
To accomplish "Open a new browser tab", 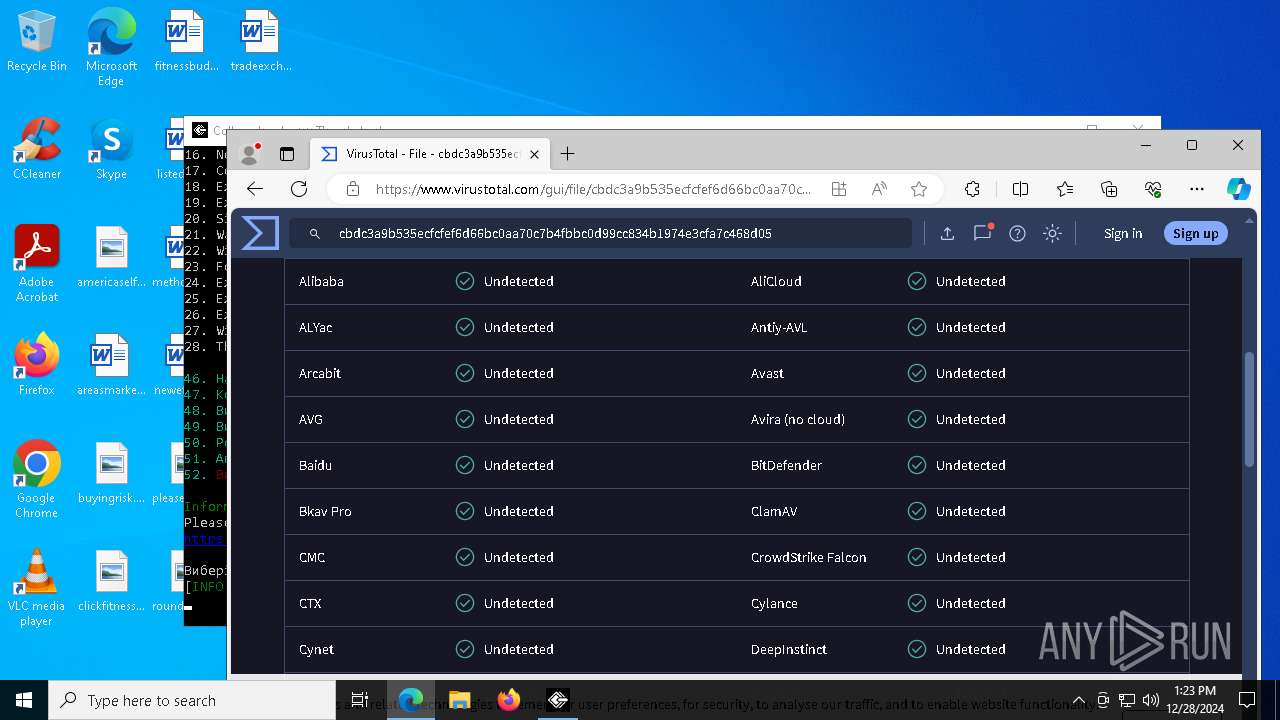I will point(567,154).
